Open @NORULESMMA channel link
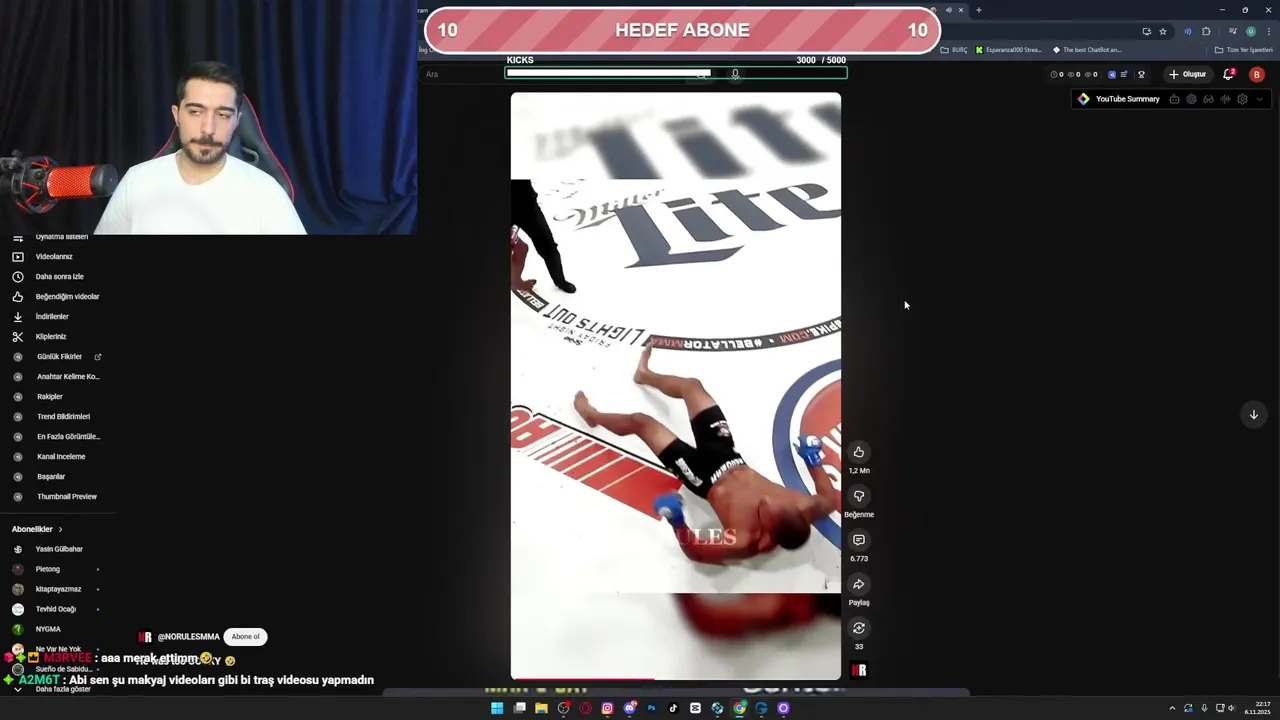 click(188, 637)
